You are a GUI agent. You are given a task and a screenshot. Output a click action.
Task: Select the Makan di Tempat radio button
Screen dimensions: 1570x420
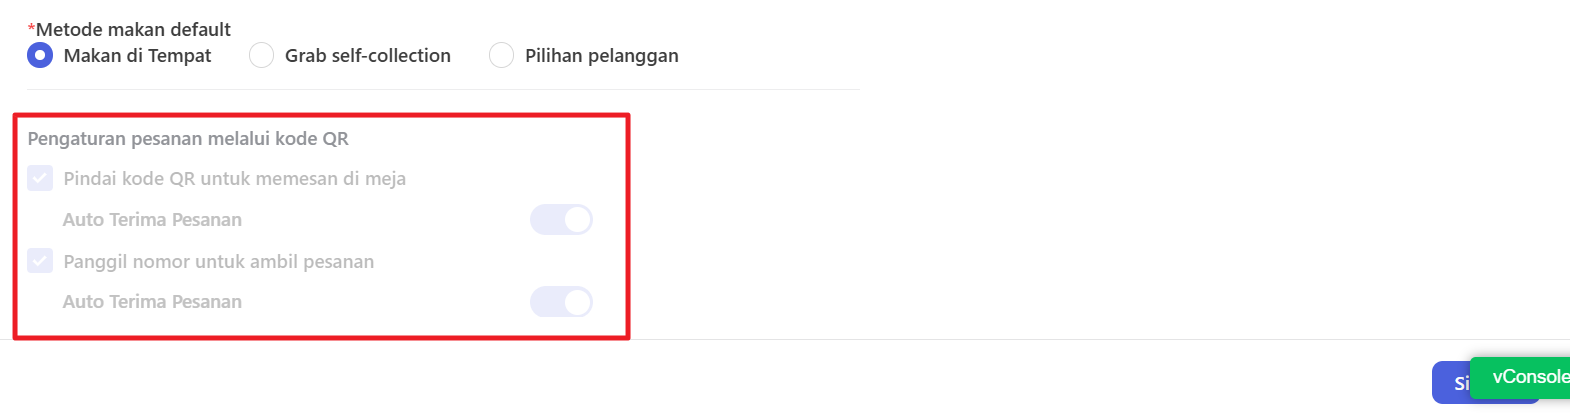point(40,55)
